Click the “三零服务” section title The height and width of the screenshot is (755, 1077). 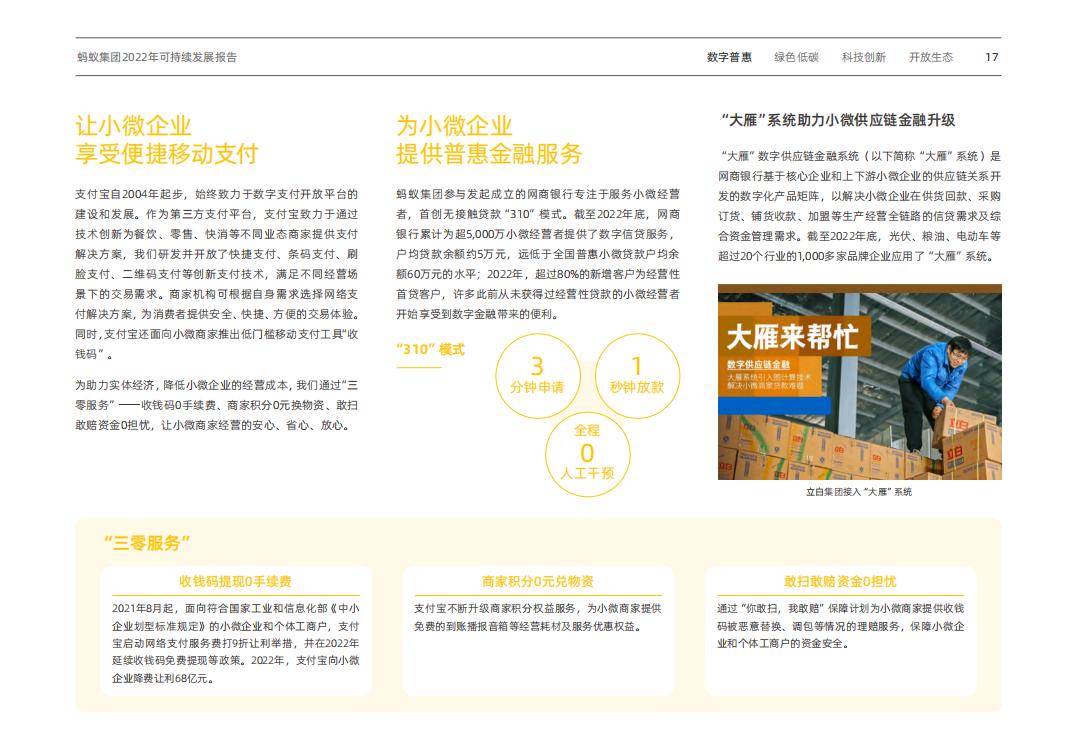(x=147, y=543)
